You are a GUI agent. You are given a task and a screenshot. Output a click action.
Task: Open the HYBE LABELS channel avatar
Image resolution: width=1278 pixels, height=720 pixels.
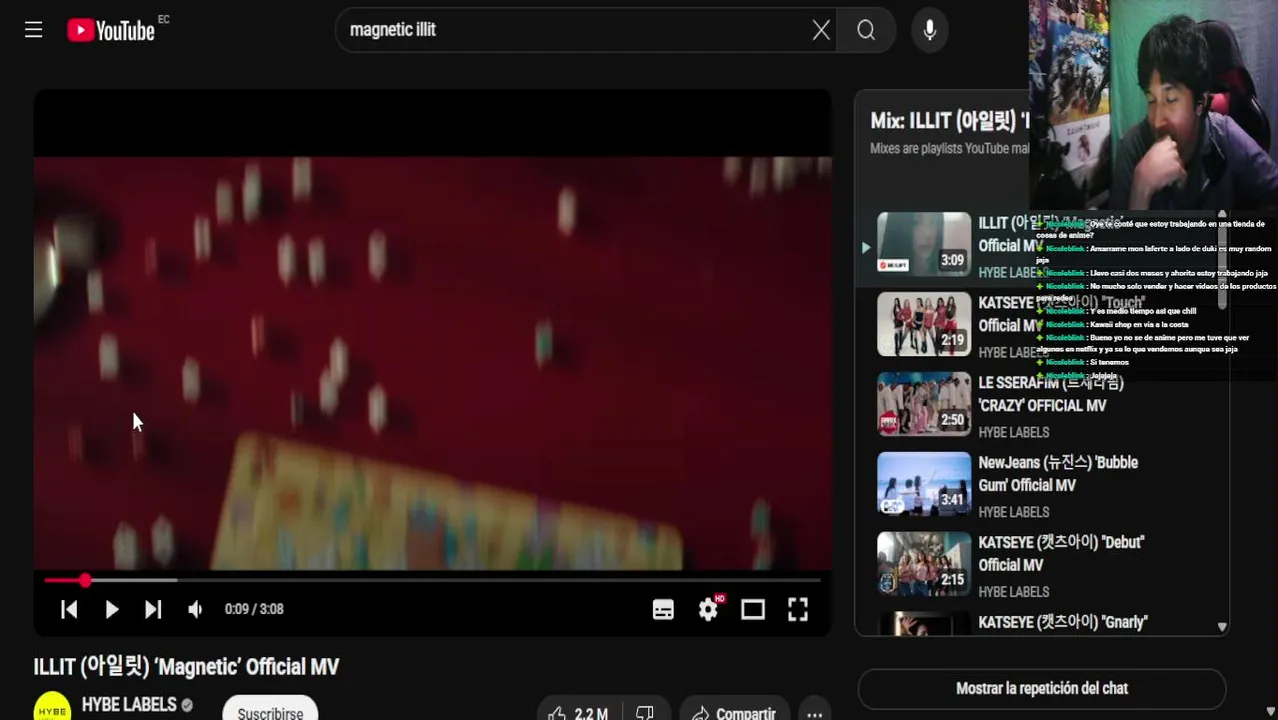52,708
